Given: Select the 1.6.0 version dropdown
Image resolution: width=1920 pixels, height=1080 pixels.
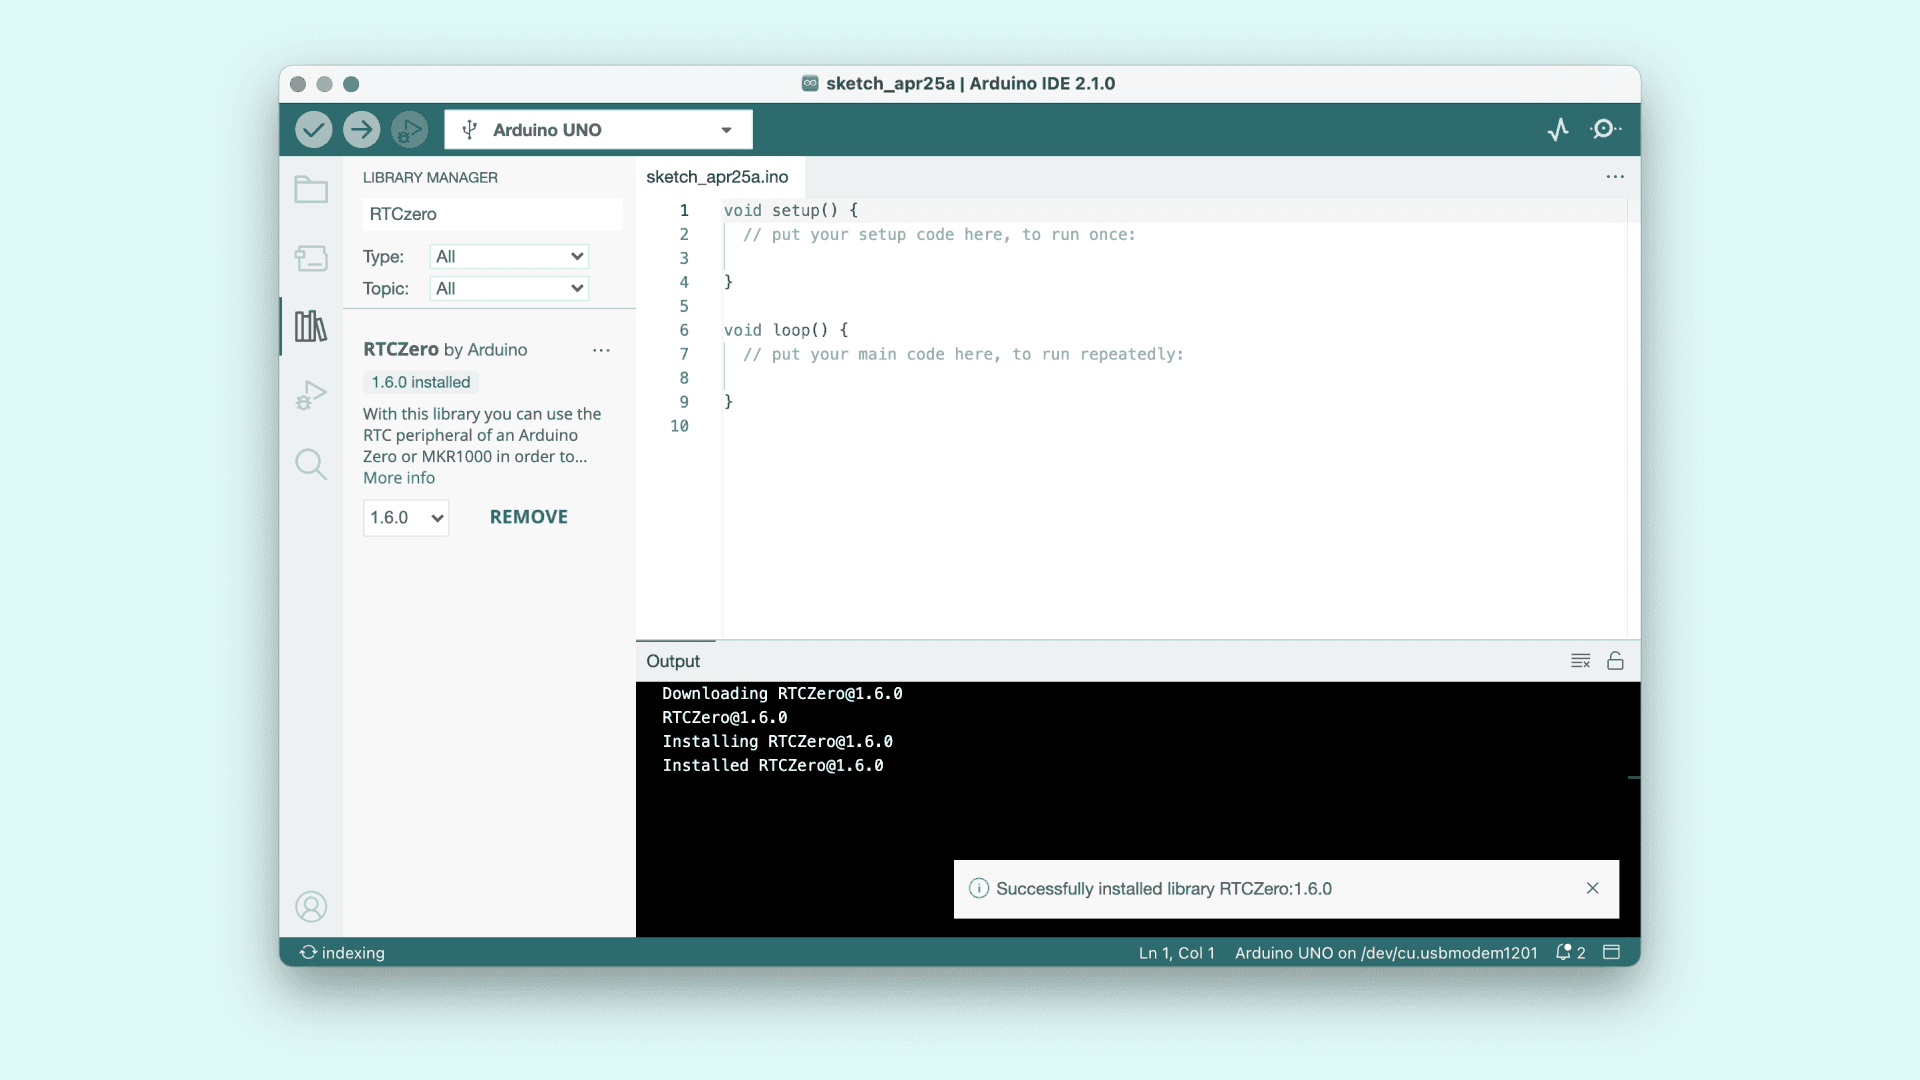Looking at the screenshot, I should [406, 518].
